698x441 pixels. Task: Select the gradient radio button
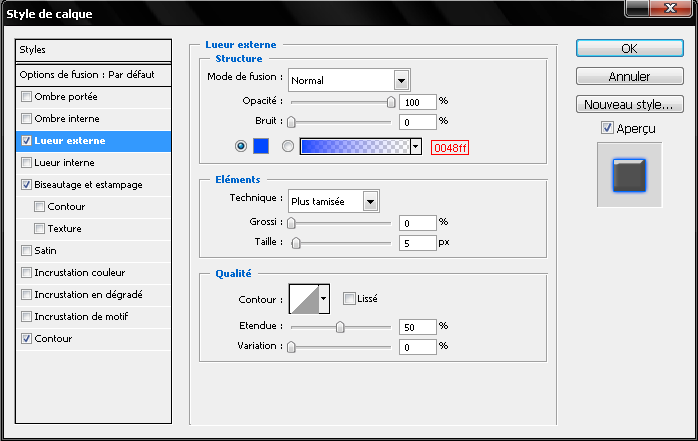pos(288,146)
